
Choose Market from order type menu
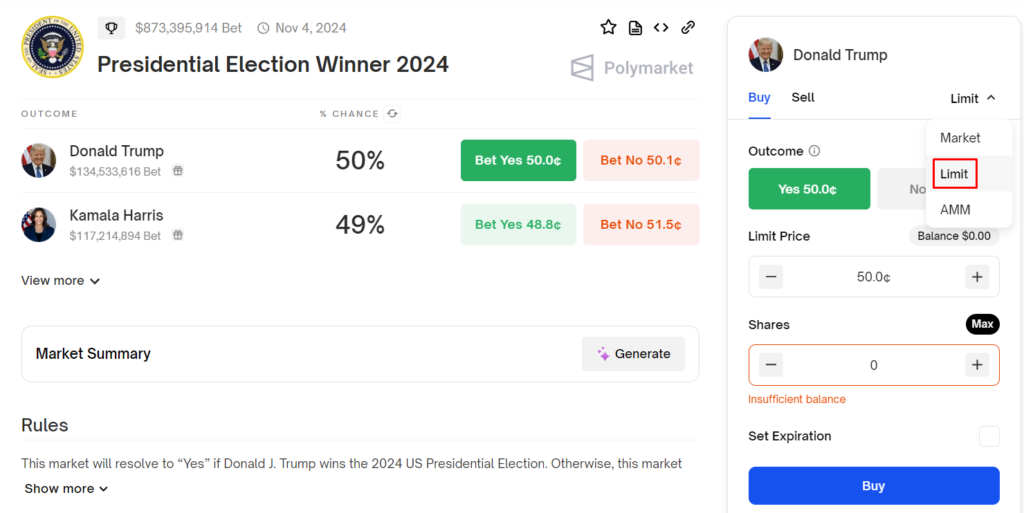[x=960, y=138]
